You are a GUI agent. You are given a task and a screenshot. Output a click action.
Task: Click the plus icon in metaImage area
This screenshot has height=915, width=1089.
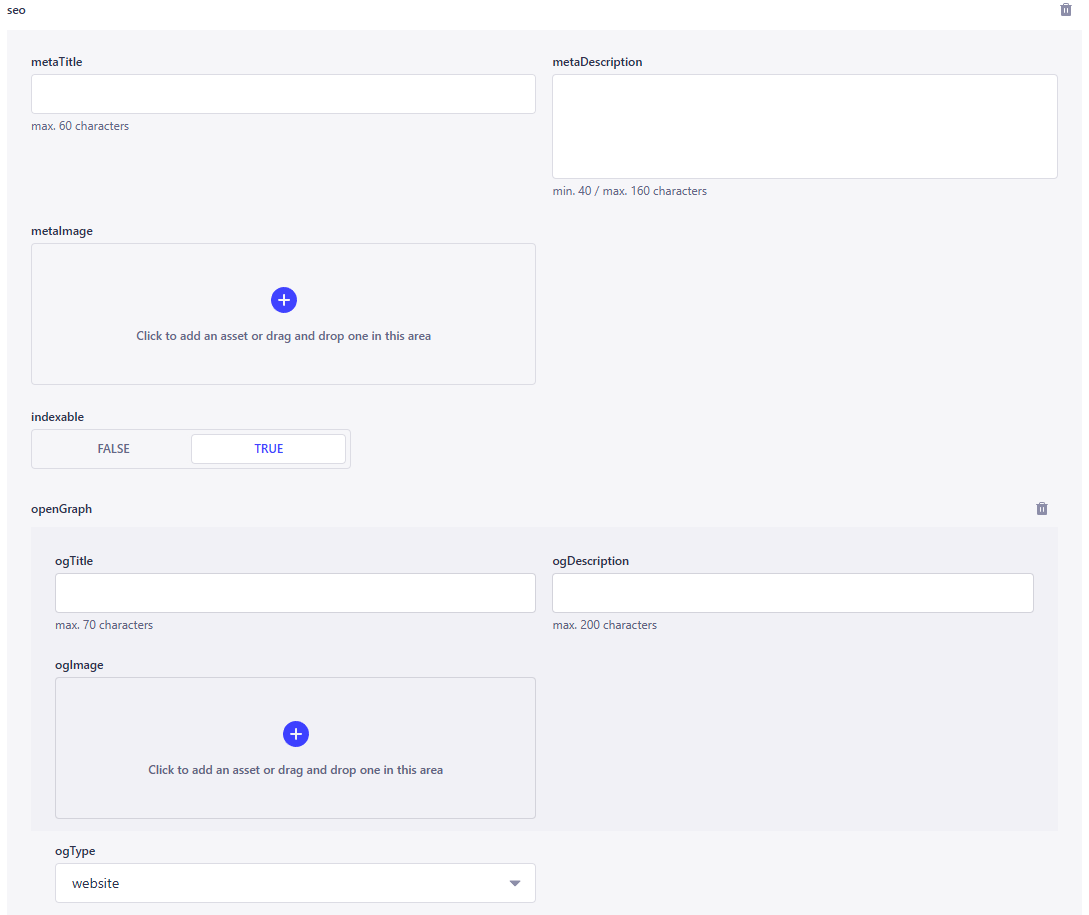click(x=284, y=300)
